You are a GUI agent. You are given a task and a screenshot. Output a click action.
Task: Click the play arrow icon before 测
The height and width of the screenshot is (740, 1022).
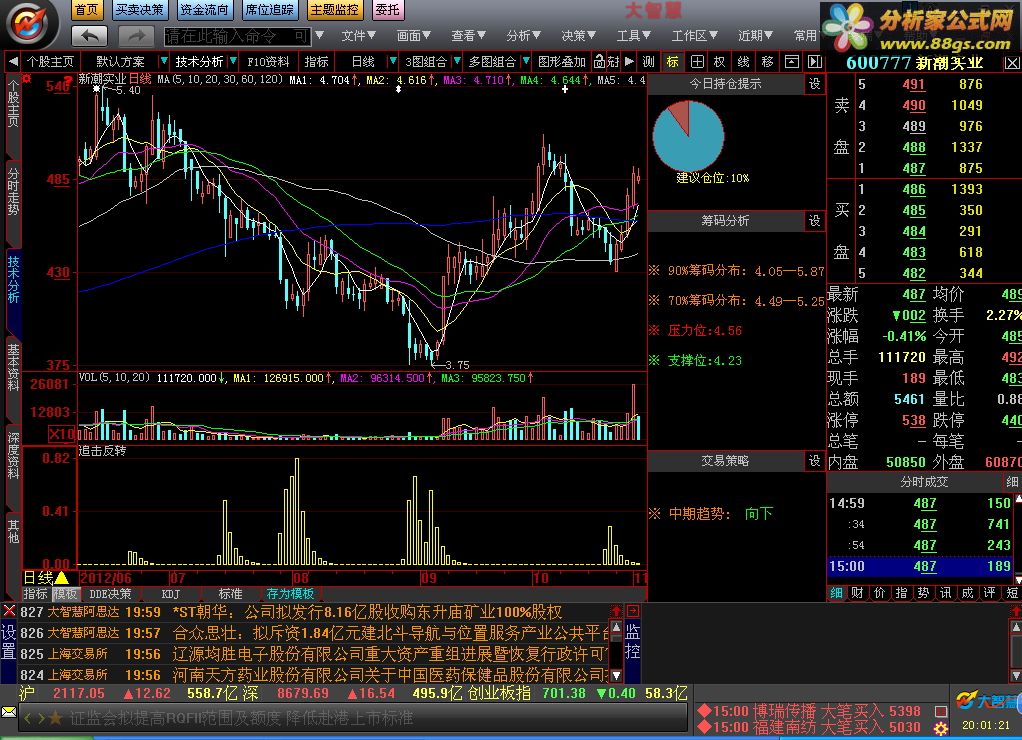629,62
